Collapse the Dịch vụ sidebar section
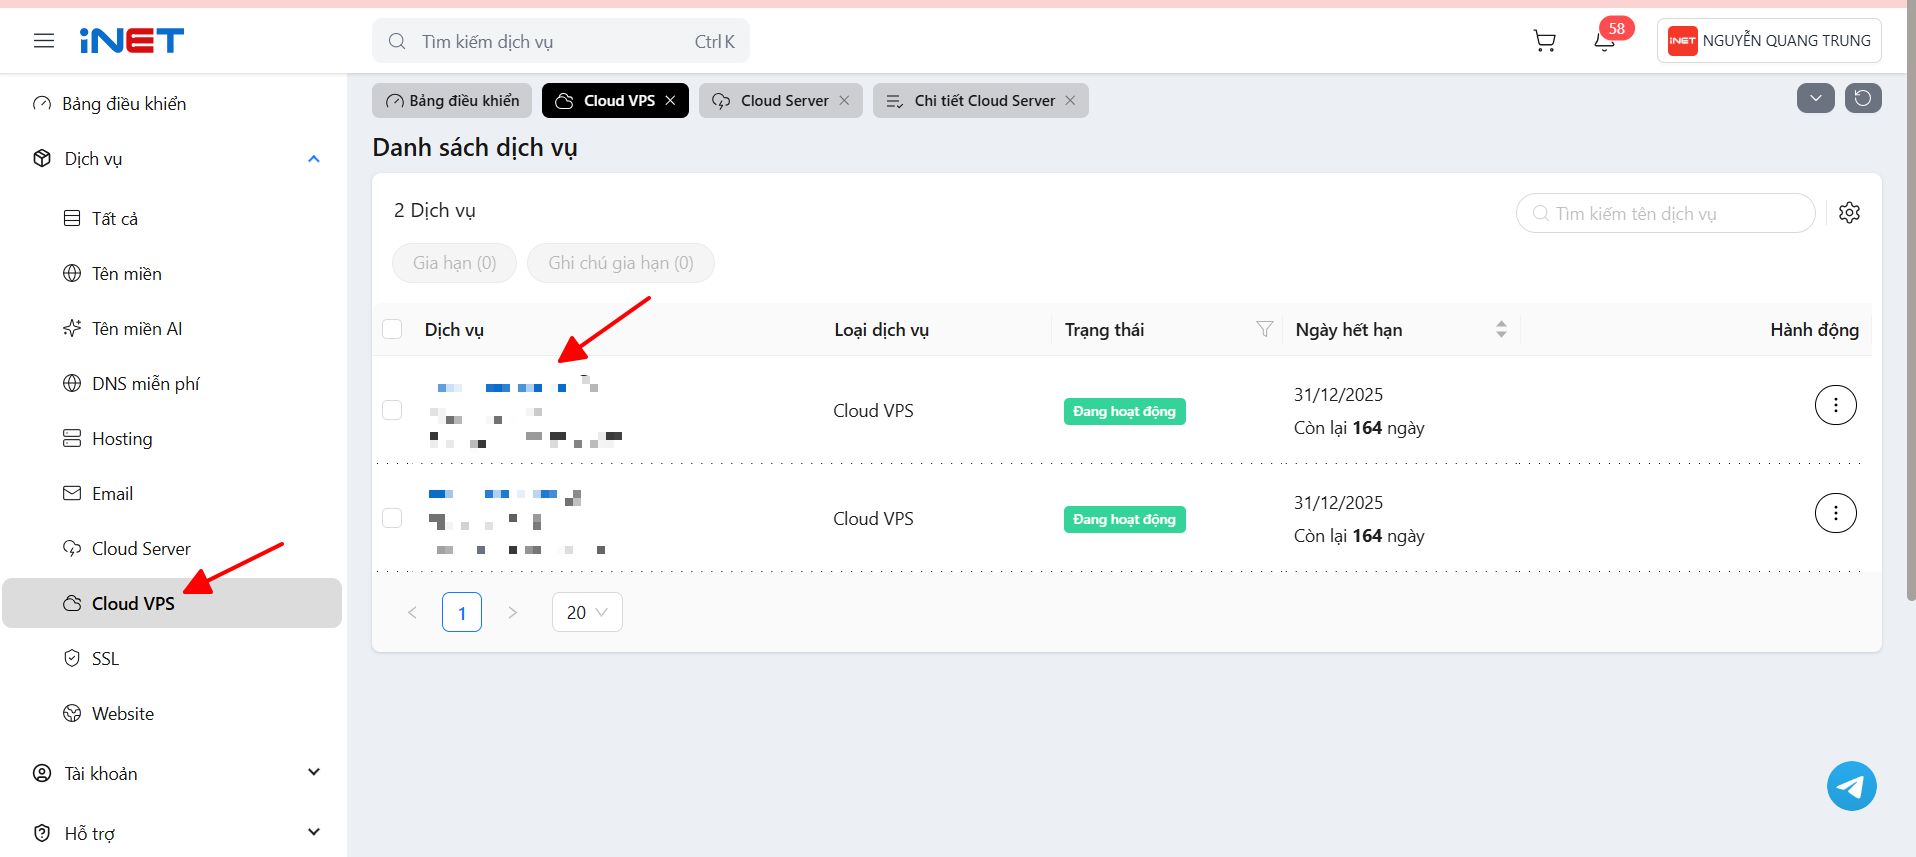 314,159
